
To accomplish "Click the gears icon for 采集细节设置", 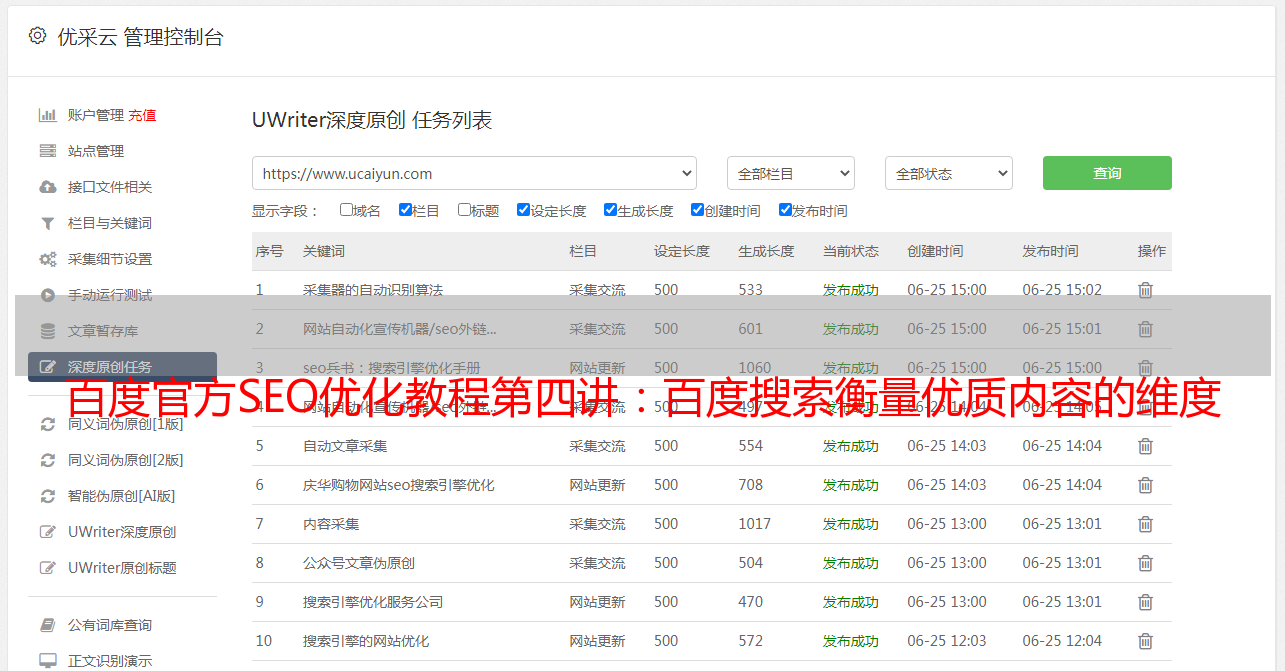I will coord(47,259).
